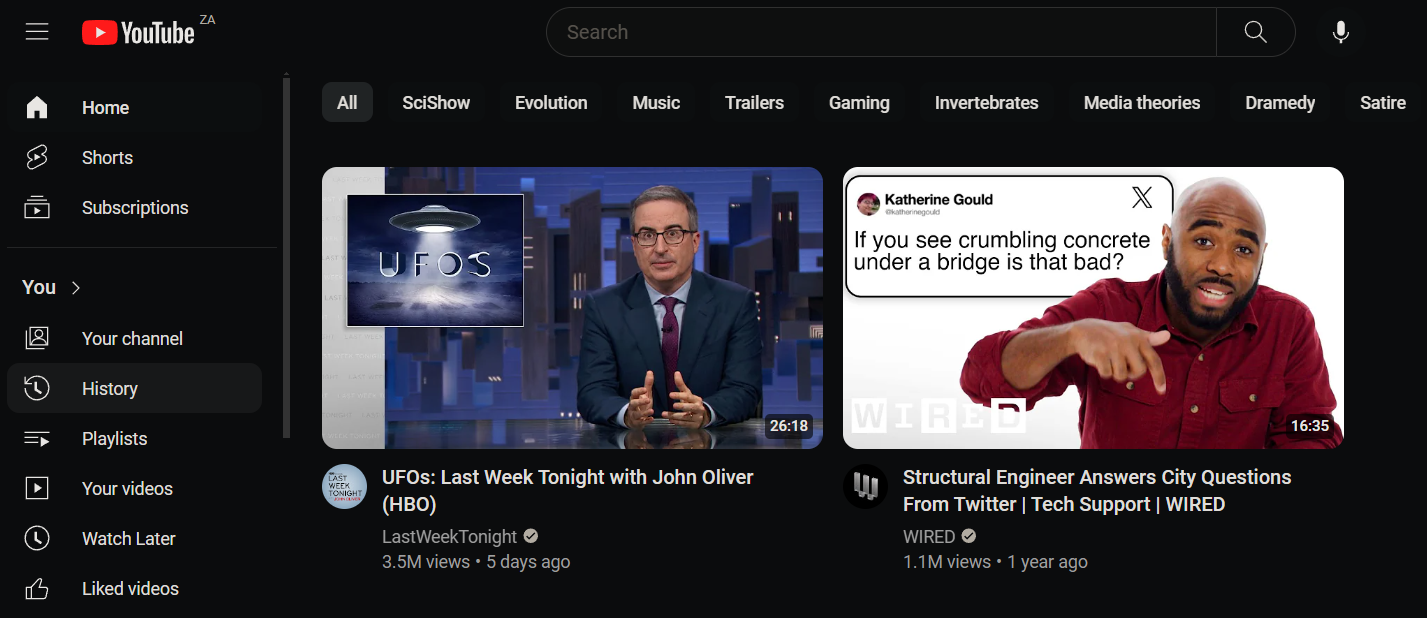Enable the Music filter chip
Viewport: 1427px width, 618px height.
[655, 102]
